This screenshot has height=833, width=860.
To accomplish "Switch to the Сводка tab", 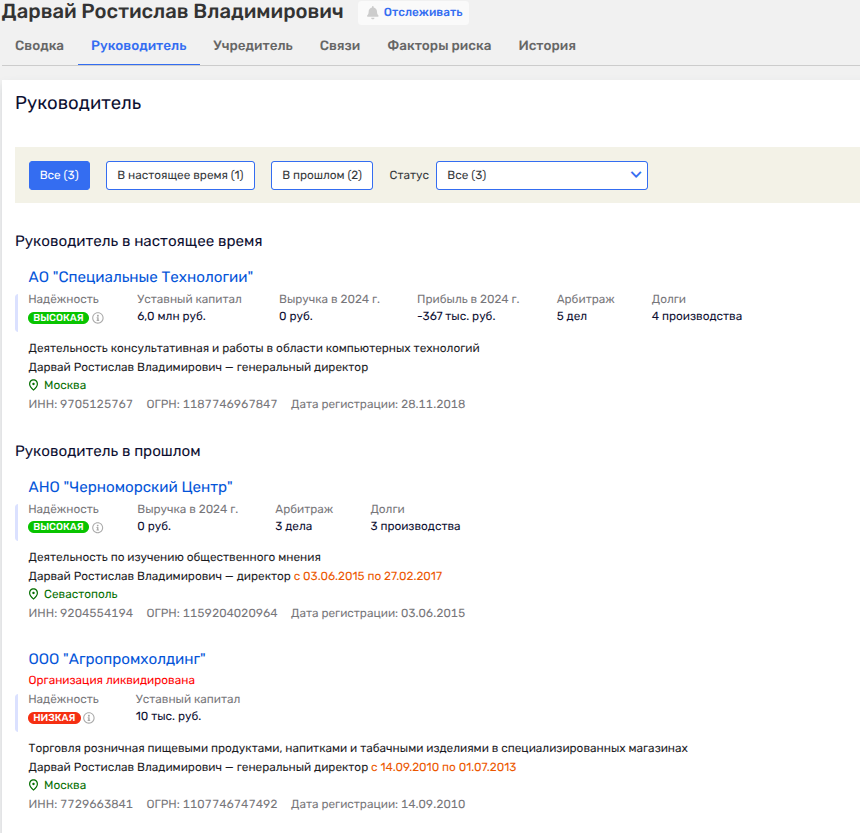I will (40, 46).
